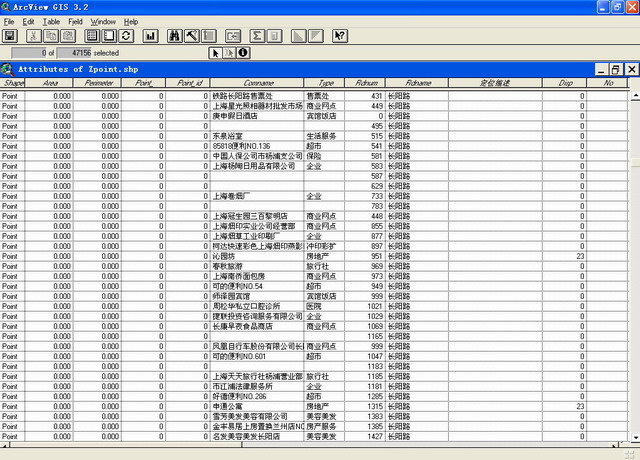Click the Paste toolbar icon

click(x=68, y=36)
